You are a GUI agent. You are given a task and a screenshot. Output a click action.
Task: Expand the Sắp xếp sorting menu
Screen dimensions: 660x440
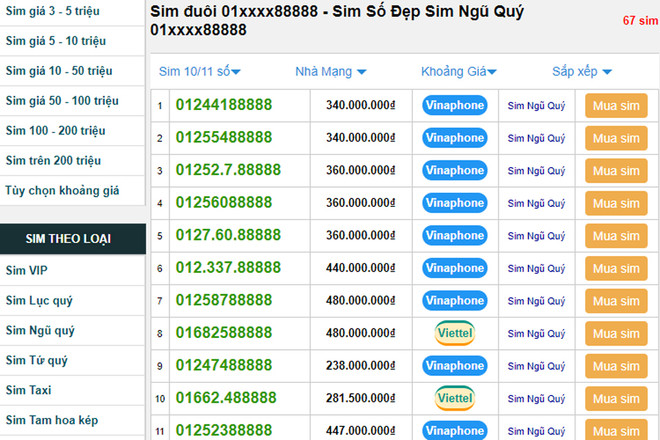coord(582,72)
